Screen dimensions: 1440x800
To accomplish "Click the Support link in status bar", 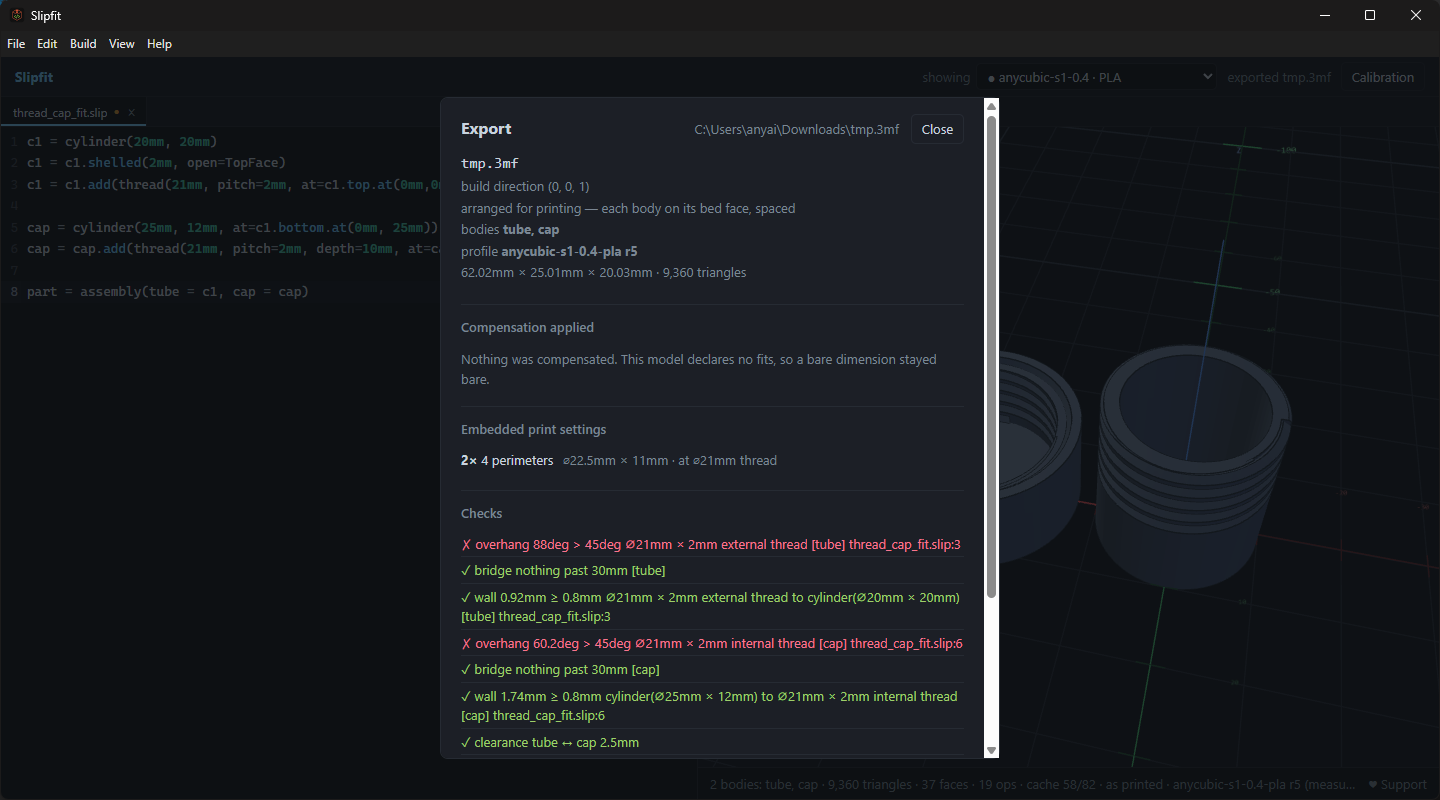I will 1398,785.
